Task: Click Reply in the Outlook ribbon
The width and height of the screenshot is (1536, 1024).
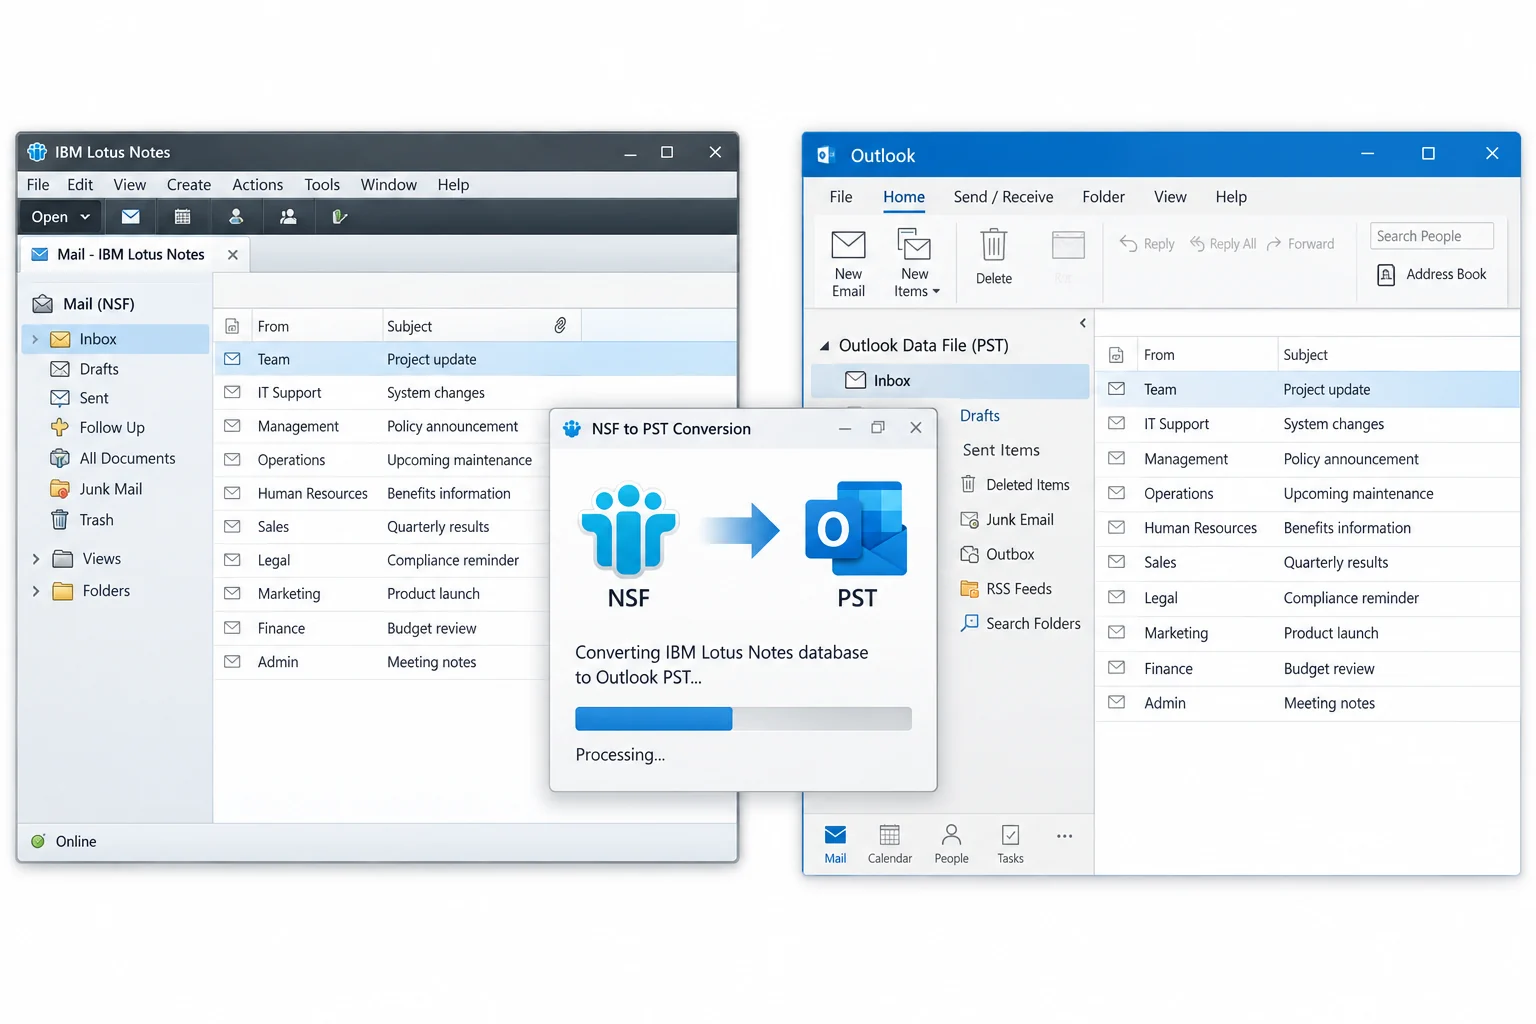Action: (x=1147, y=243)
